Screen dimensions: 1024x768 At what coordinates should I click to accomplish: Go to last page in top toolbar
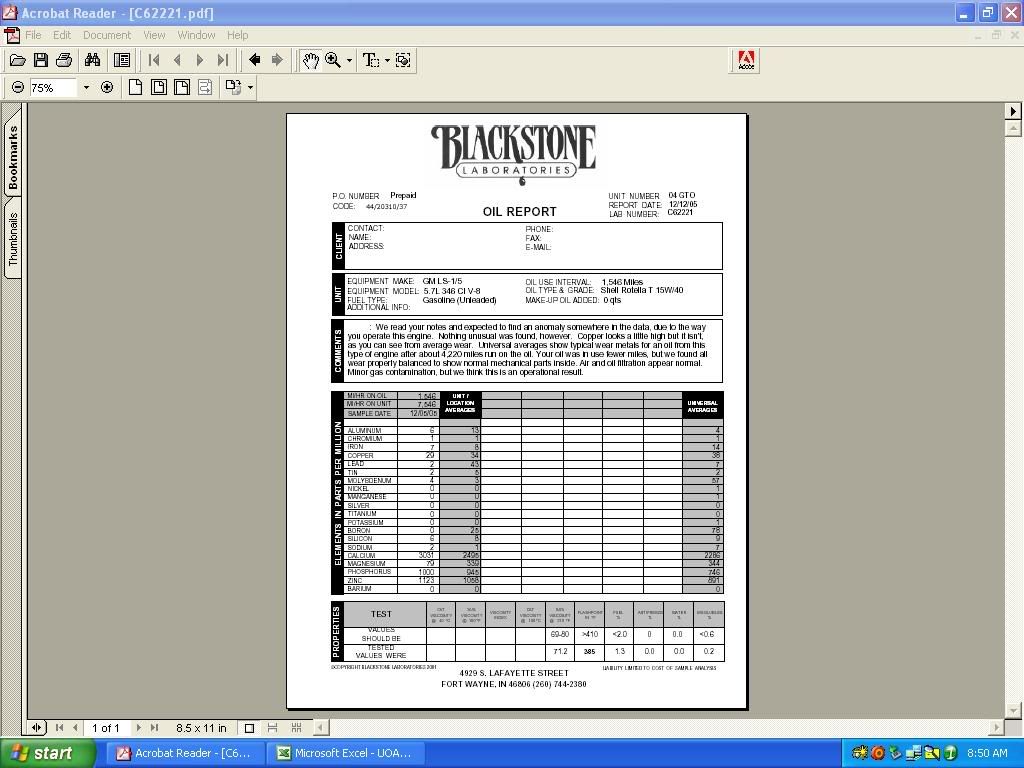coord(223,61)
